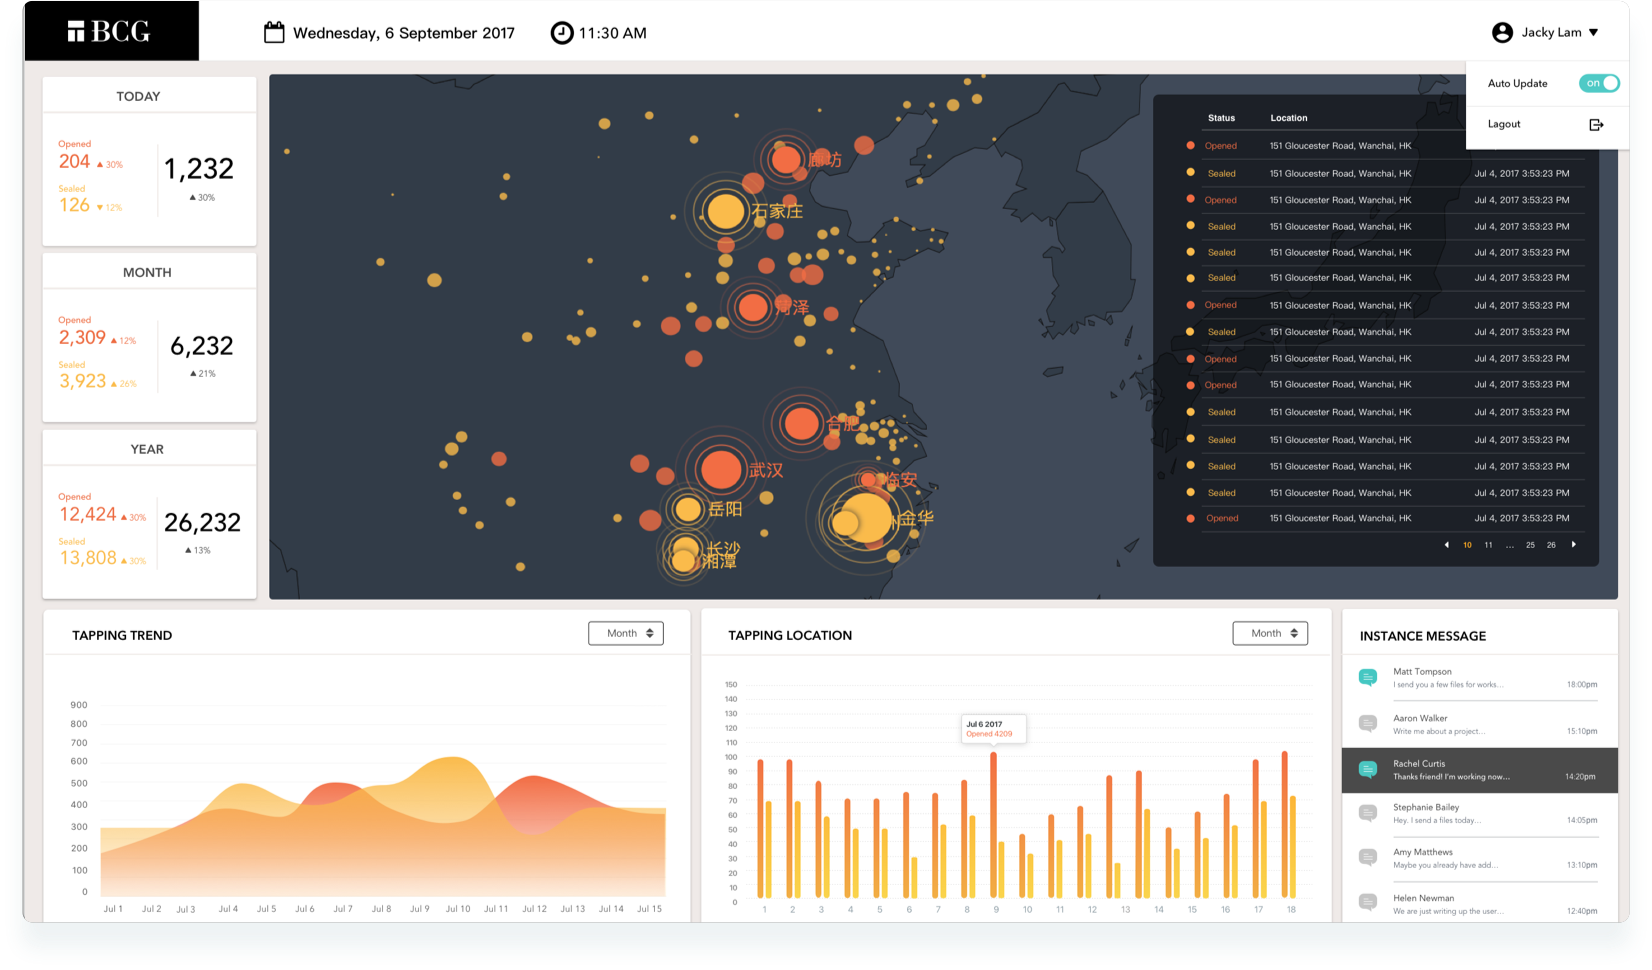Open Matt Tompson's chat bubble icon
The image size is (1652, 970).
pyautogui.click(x=1368, y=677)
